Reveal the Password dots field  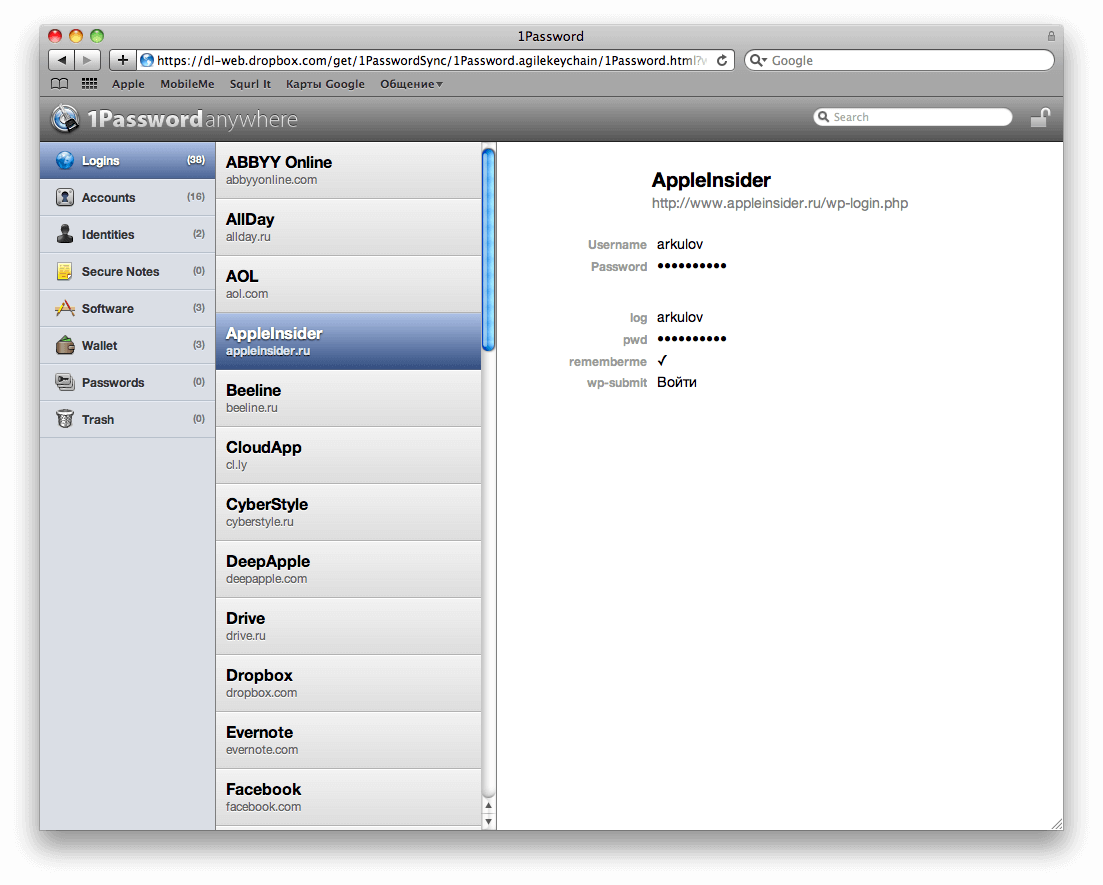[691, 266]
